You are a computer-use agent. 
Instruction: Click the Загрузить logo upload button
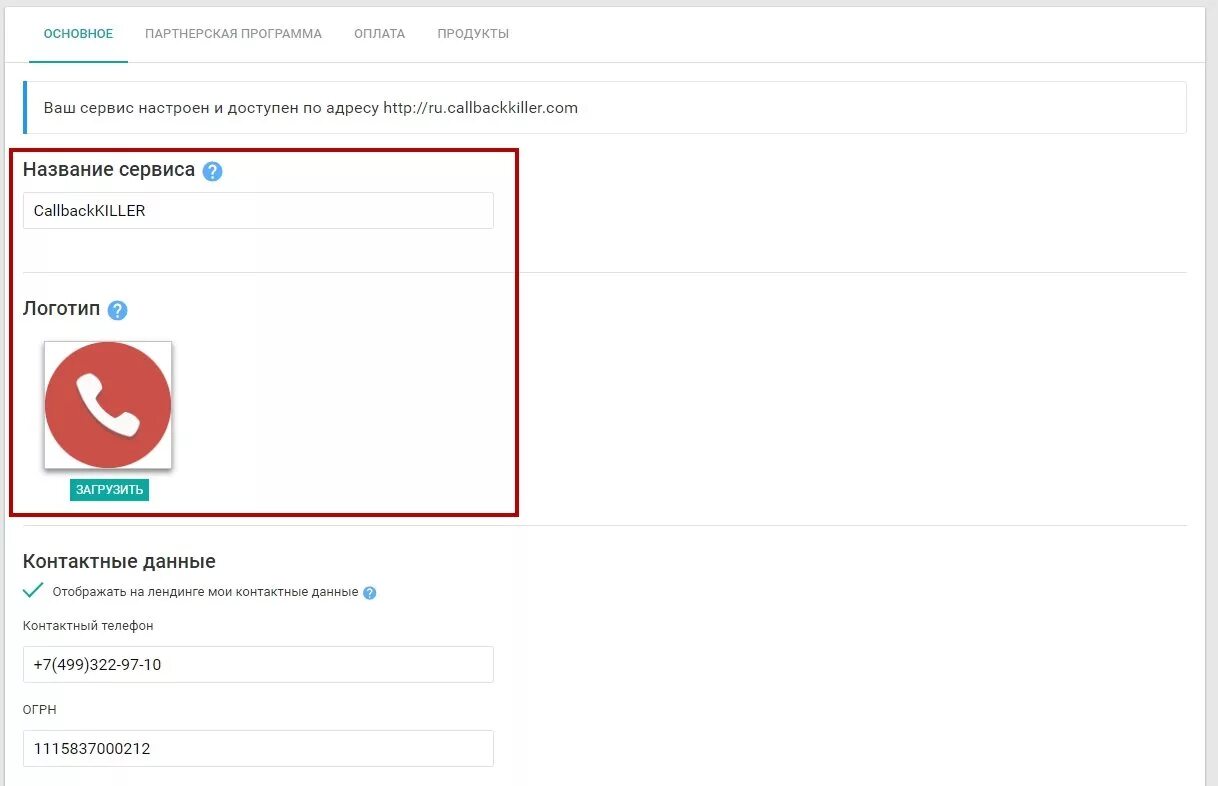109,490
